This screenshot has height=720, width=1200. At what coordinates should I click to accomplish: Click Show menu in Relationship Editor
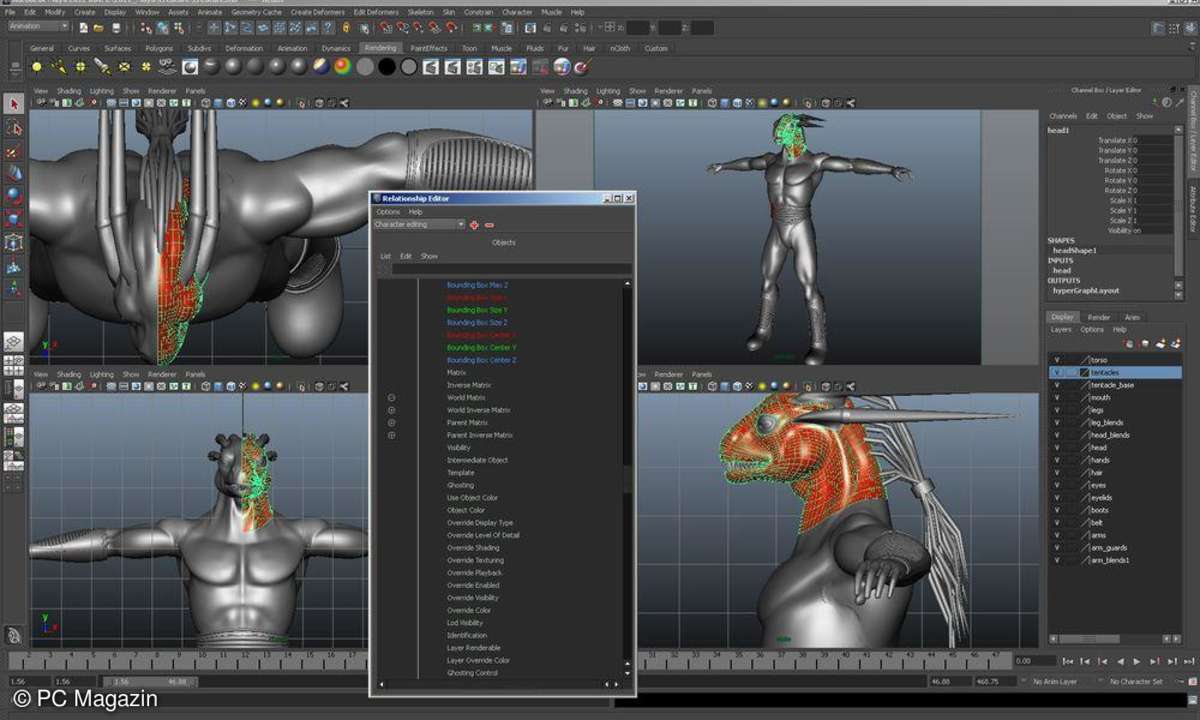pyautogui.click(x=429, y=256)
